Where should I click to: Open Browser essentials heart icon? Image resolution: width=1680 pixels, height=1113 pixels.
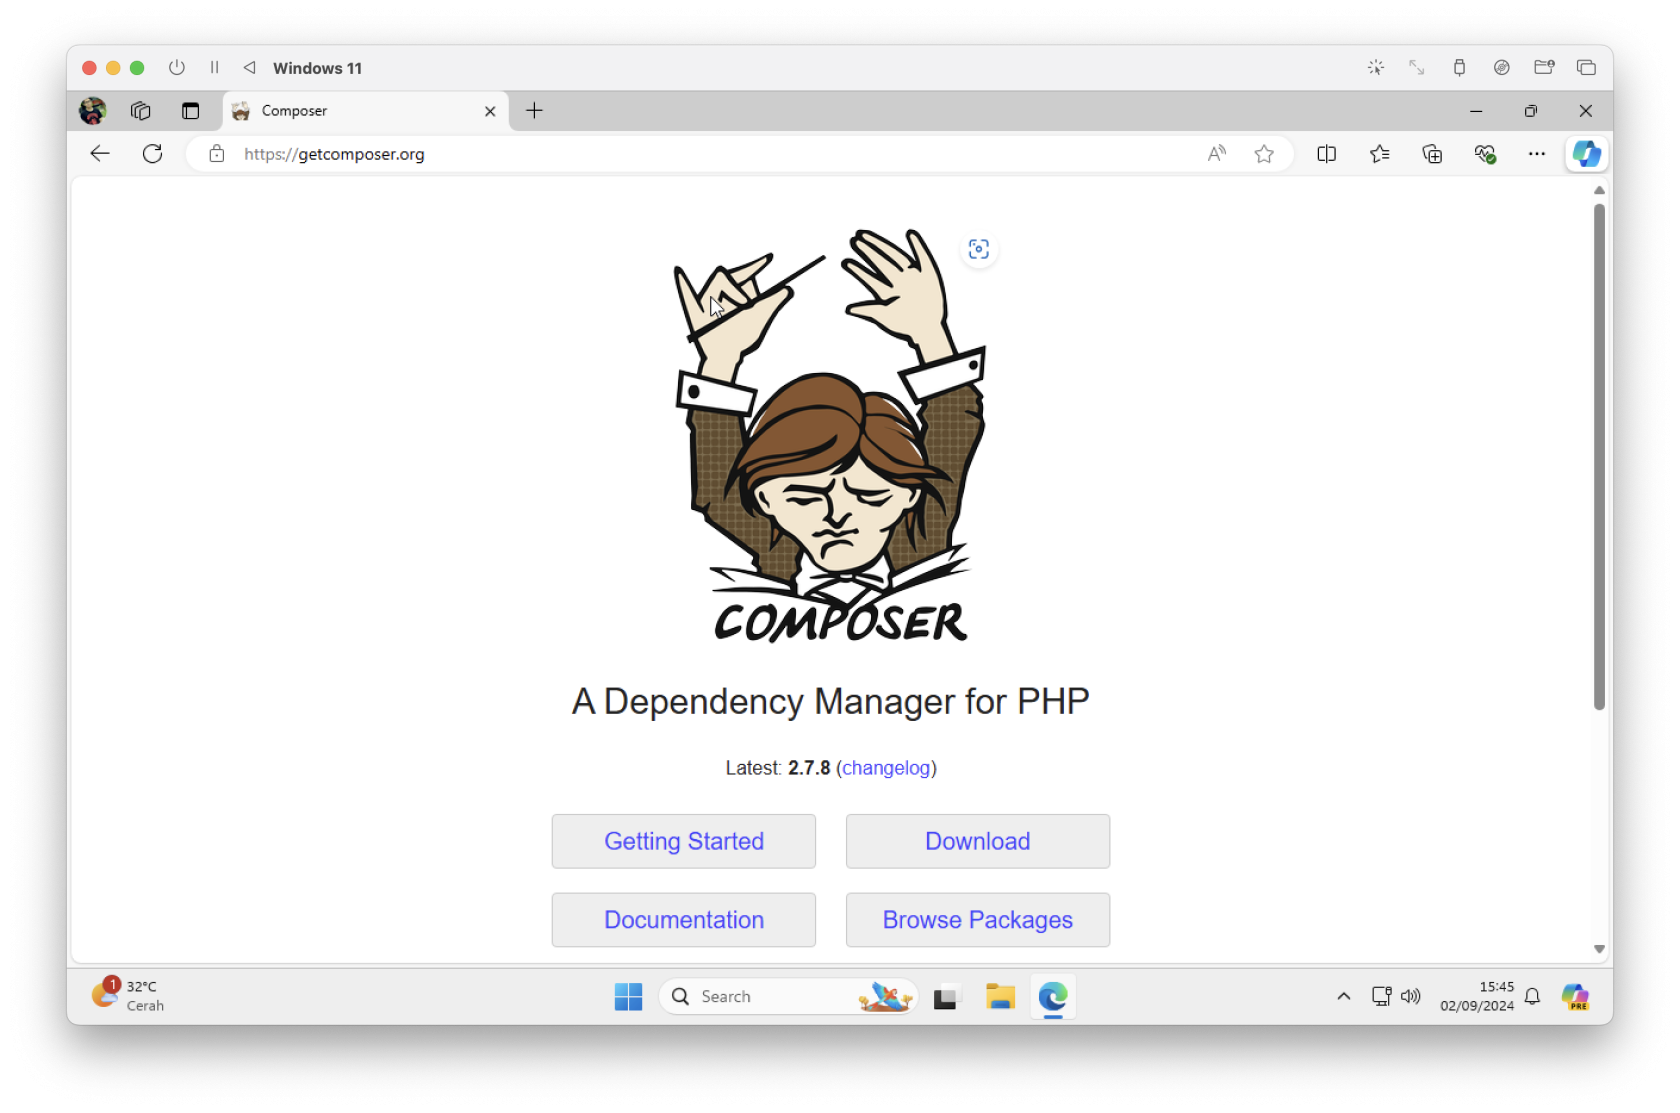point(1485,154)
